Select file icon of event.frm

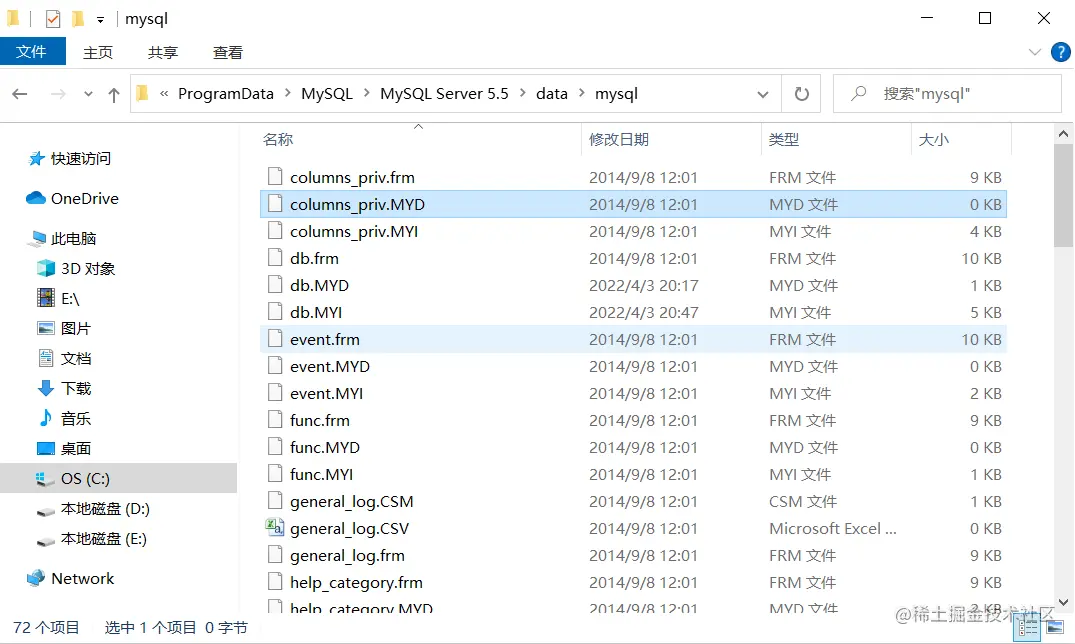coord(275,339)
